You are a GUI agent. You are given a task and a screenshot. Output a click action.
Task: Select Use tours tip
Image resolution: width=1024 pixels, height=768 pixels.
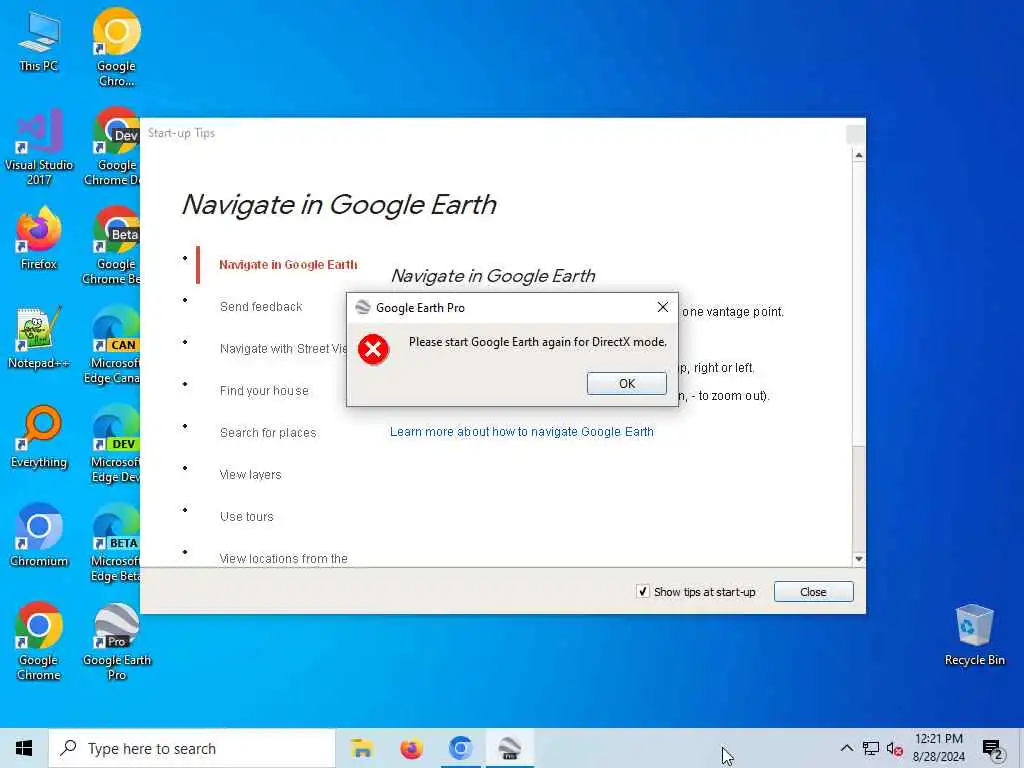pos(246,517)
